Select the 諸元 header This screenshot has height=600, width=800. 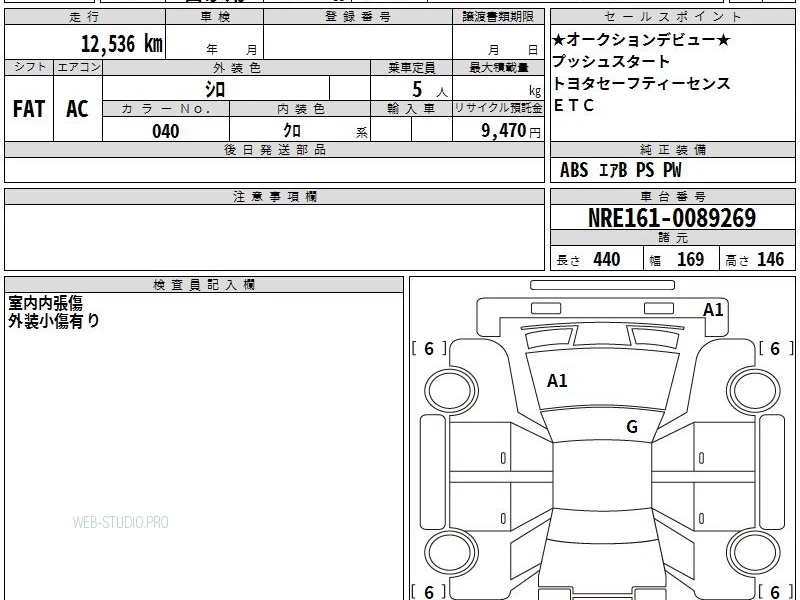(672, 238)
